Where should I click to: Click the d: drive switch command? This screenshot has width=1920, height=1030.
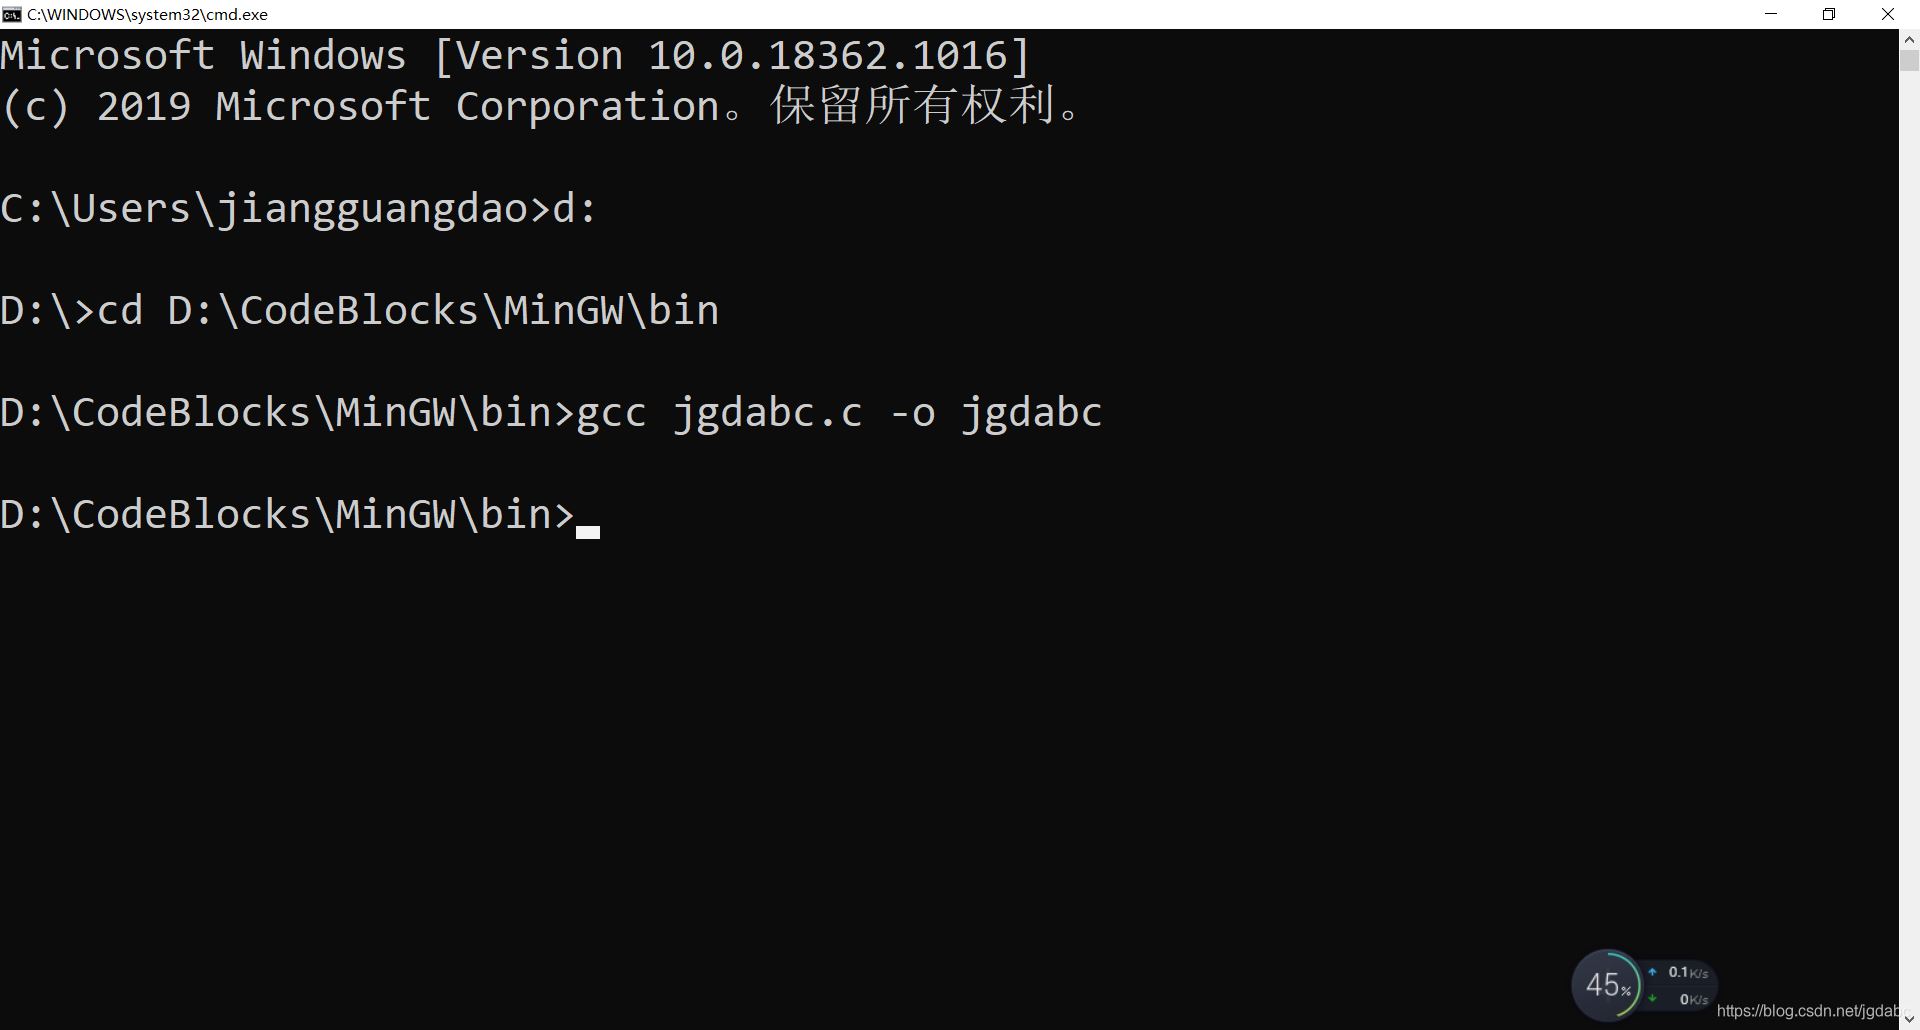coord(575,209)
